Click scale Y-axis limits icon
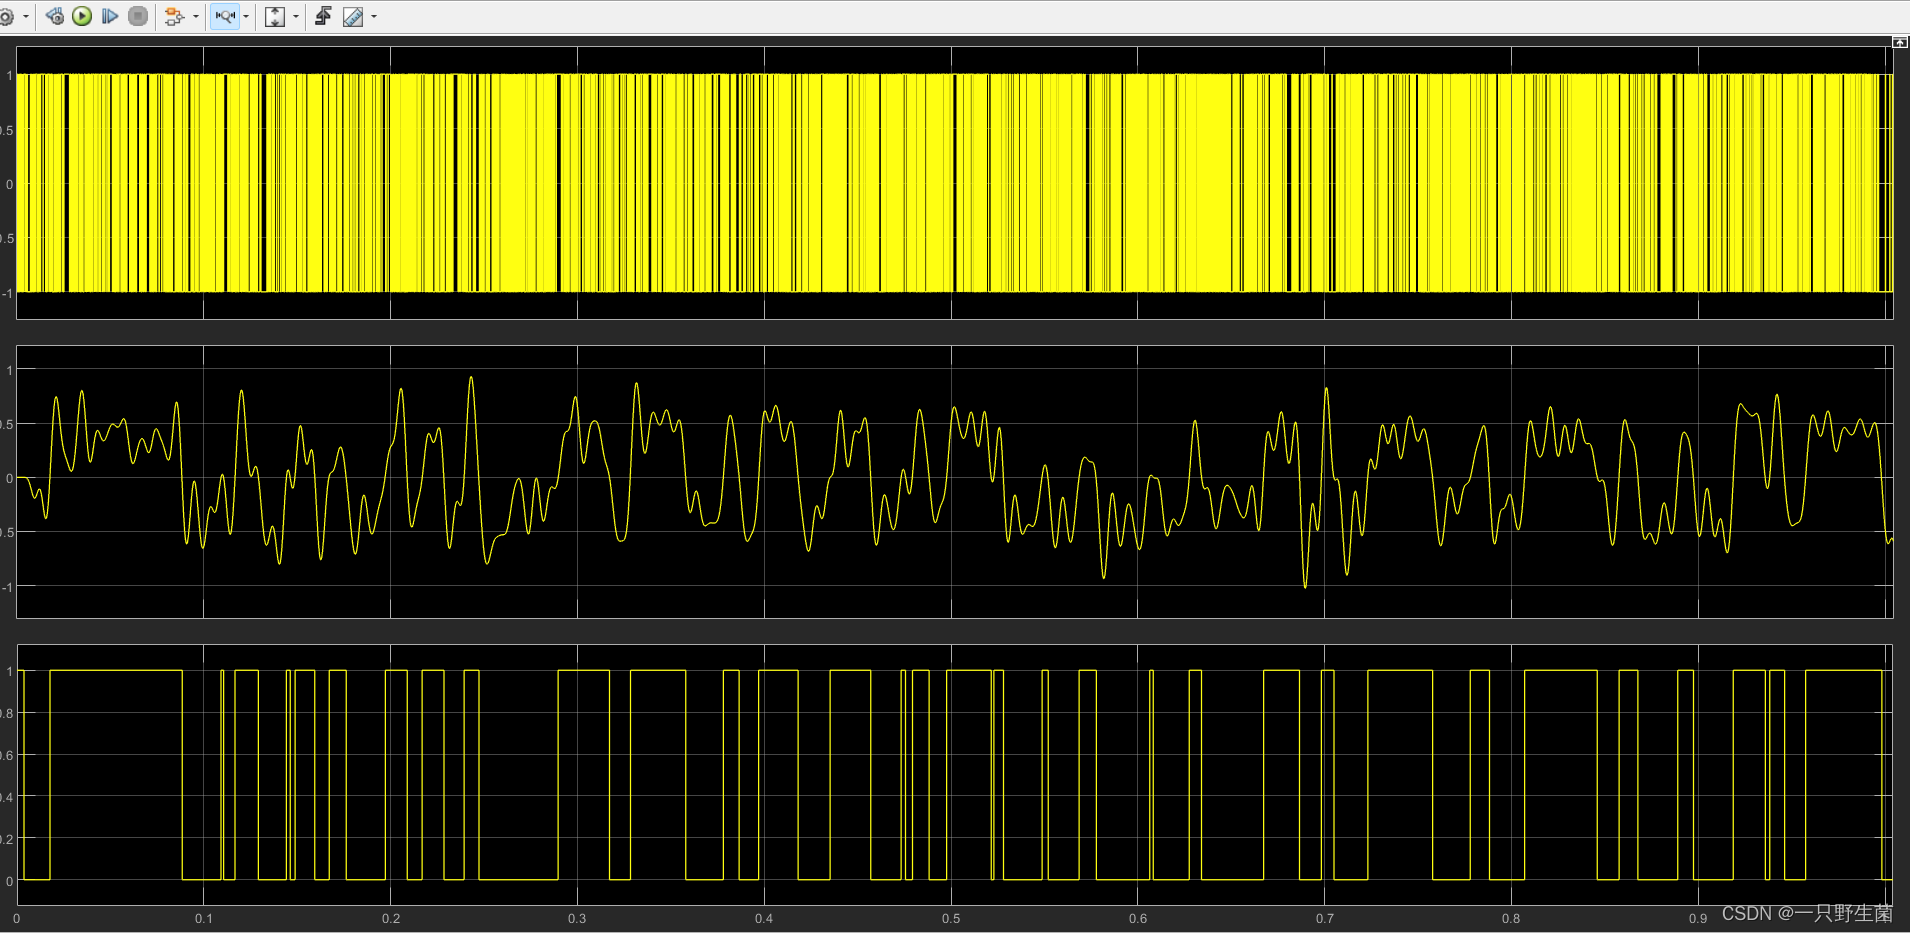This screenshot has width=1910, height=933. pos(275,16)
